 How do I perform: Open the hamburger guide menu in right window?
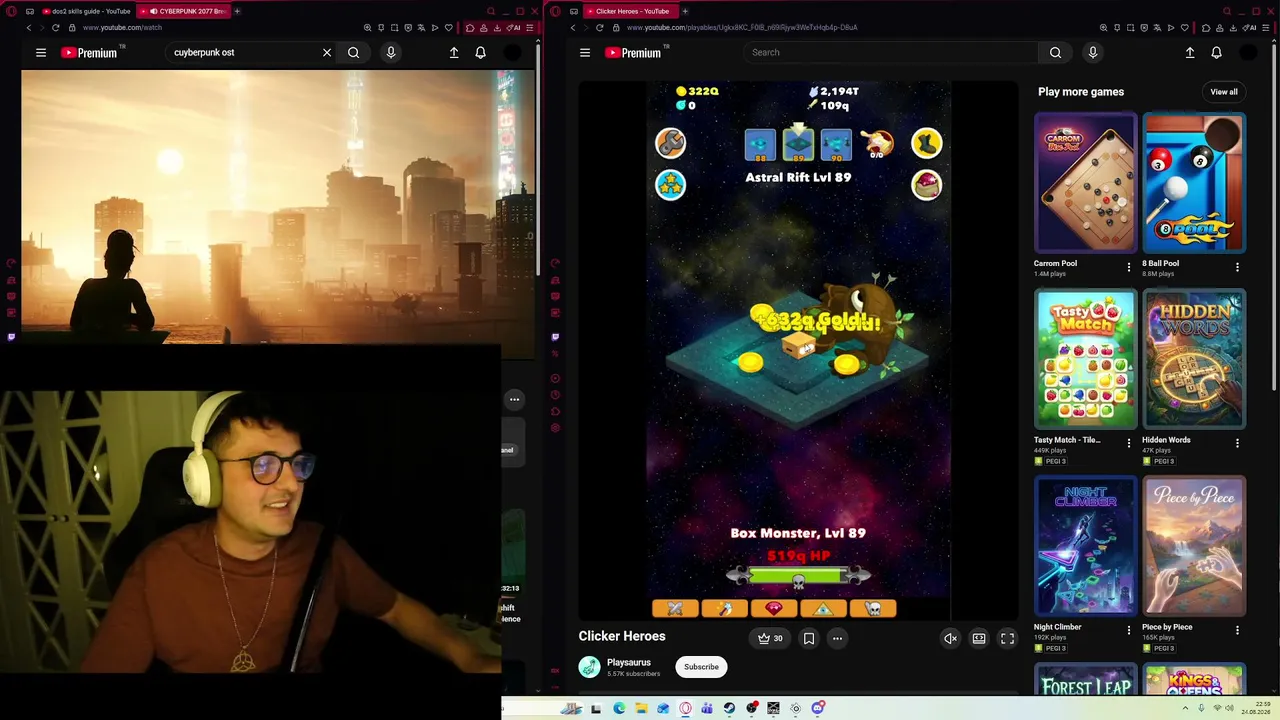point(585,53)
